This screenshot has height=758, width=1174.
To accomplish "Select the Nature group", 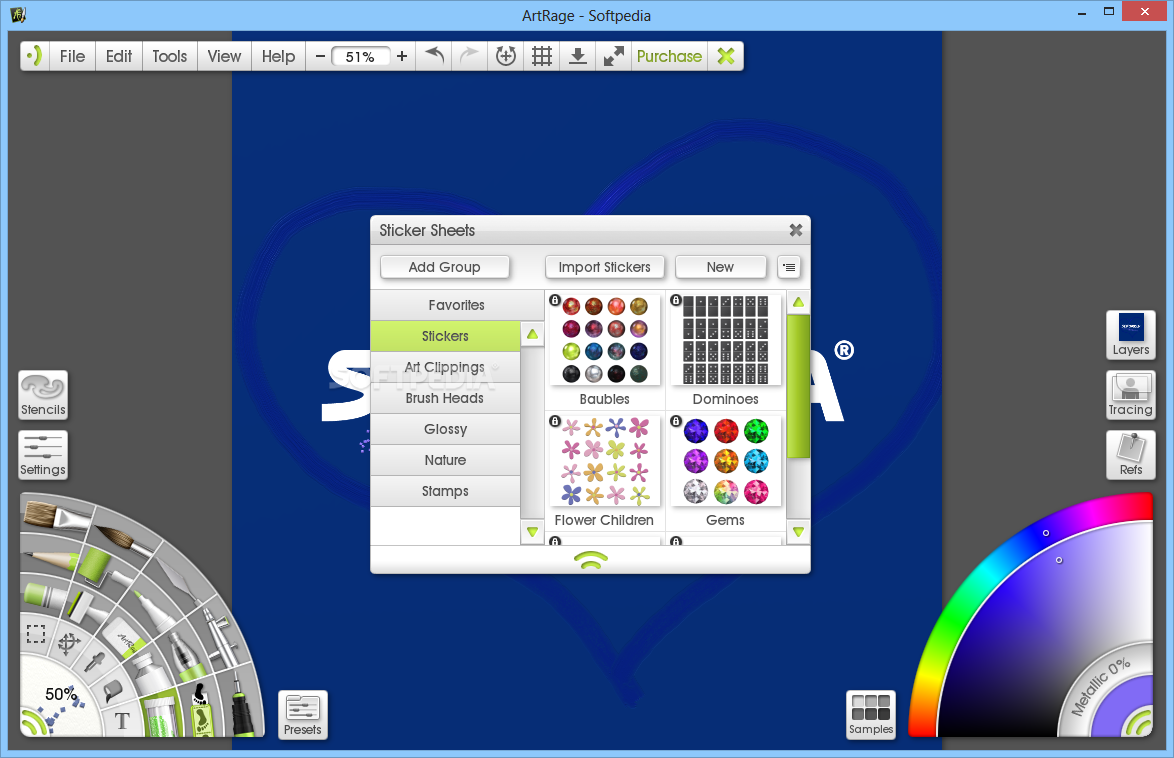I will pyautogui.click(x=445, y=460).
